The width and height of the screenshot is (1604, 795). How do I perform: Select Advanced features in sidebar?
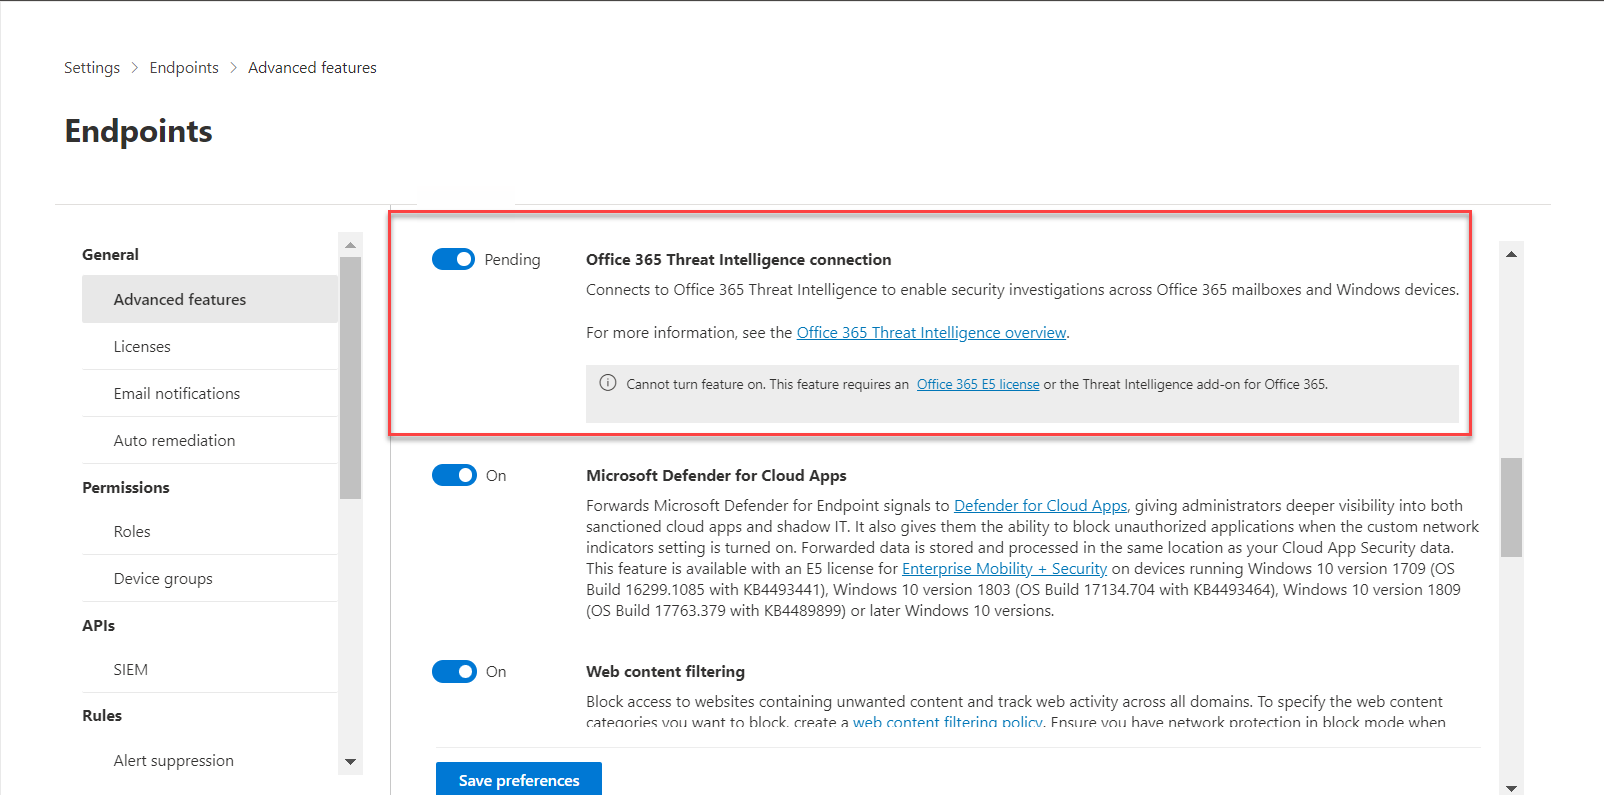pyautogui.click(x=210, y=299)
